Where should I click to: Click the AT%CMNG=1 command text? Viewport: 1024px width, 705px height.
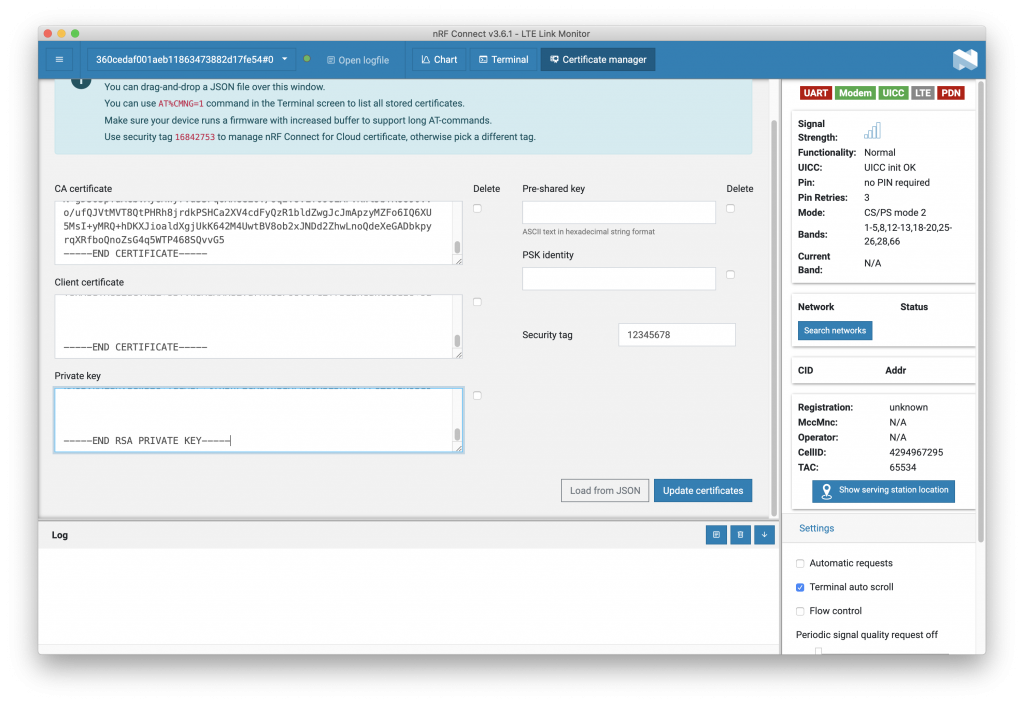click(x=181, y=104)
